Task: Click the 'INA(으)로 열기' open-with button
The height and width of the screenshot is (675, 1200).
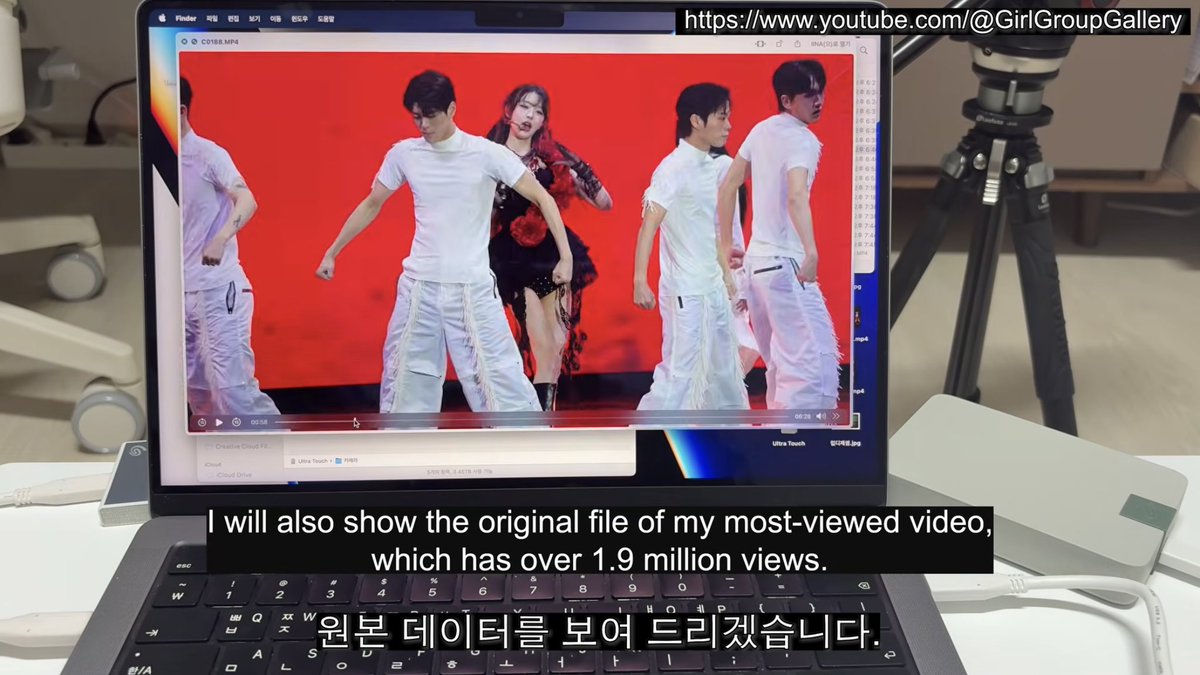Action: pyautogui.click(x=830, y=44)
